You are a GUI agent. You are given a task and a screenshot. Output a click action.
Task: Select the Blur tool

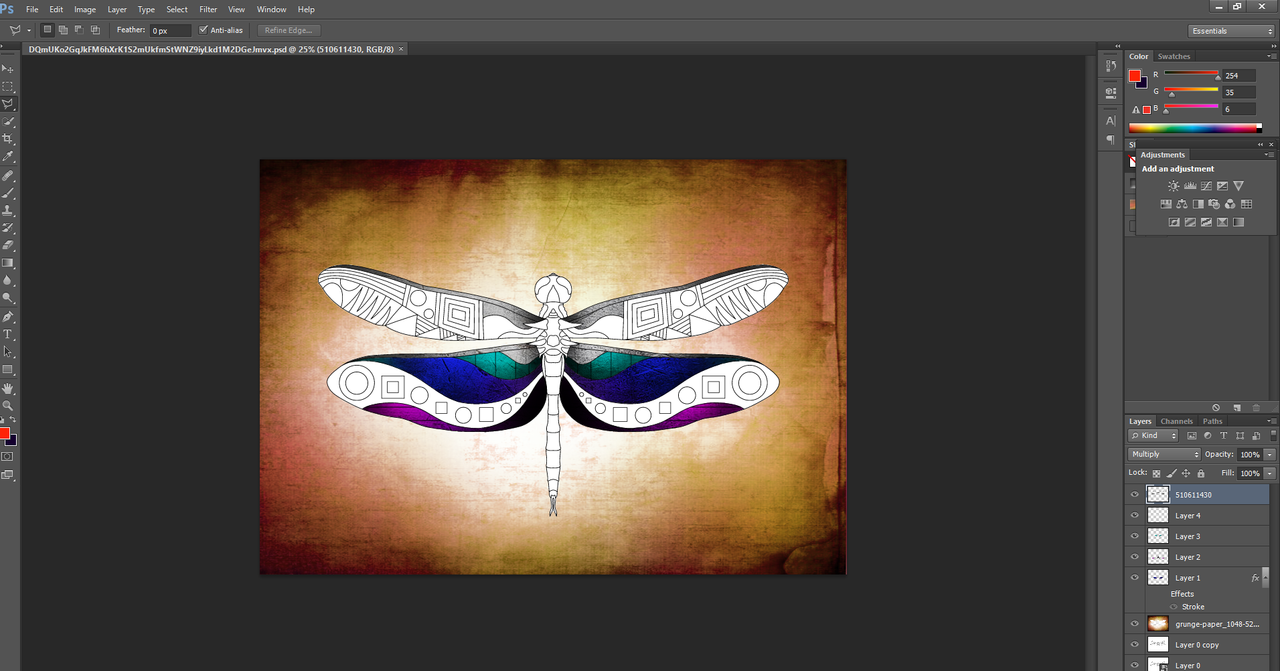8,281
